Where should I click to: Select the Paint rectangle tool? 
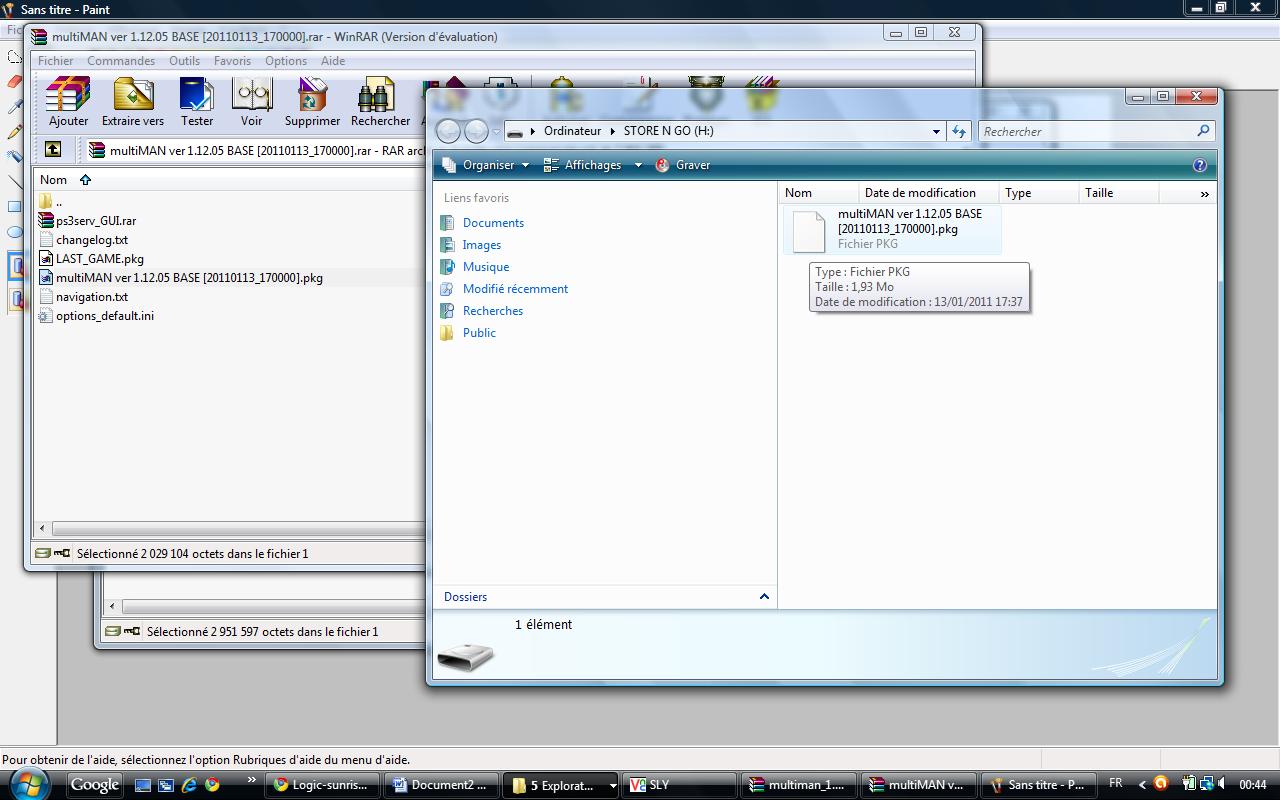click(x=14, y=207)
